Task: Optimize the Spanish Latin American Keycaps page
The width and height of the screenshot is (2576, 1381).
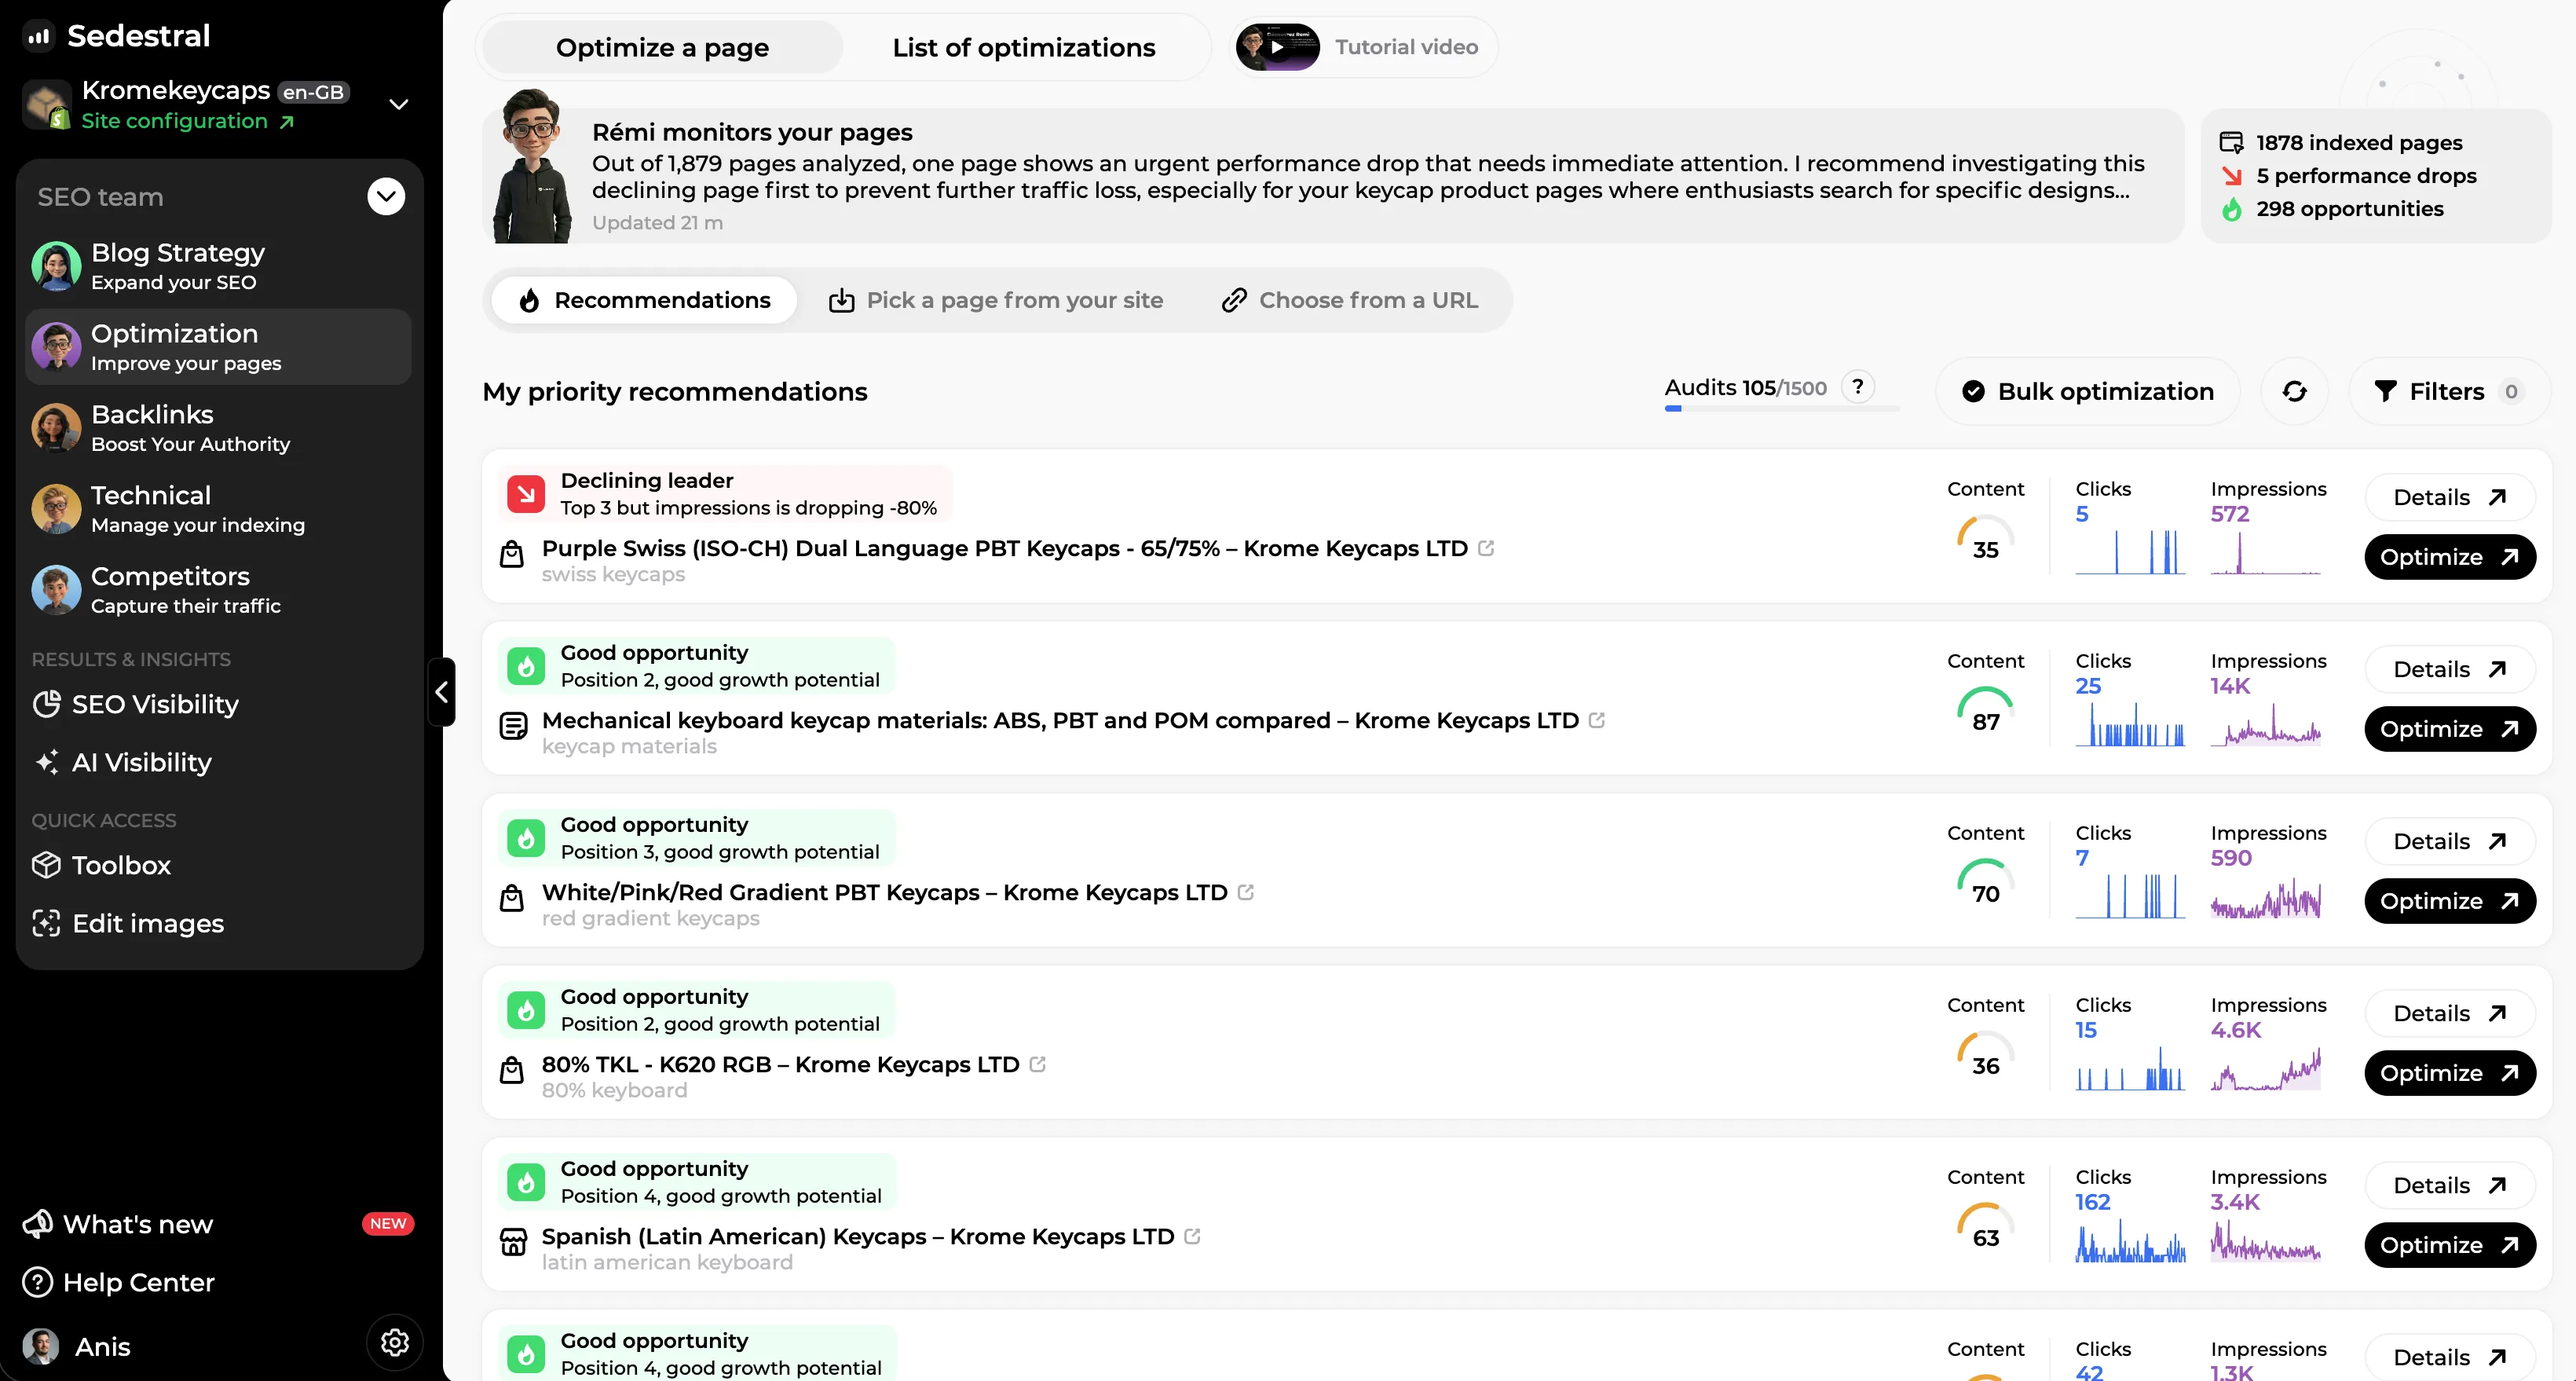Action: click(2450, 1245)
